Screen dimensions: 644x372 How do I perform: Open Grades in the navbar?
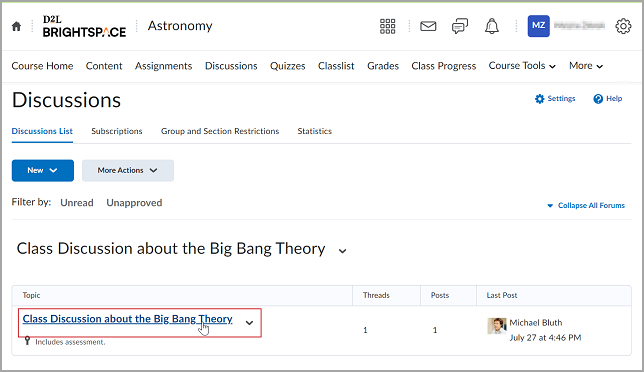(383, 66)
